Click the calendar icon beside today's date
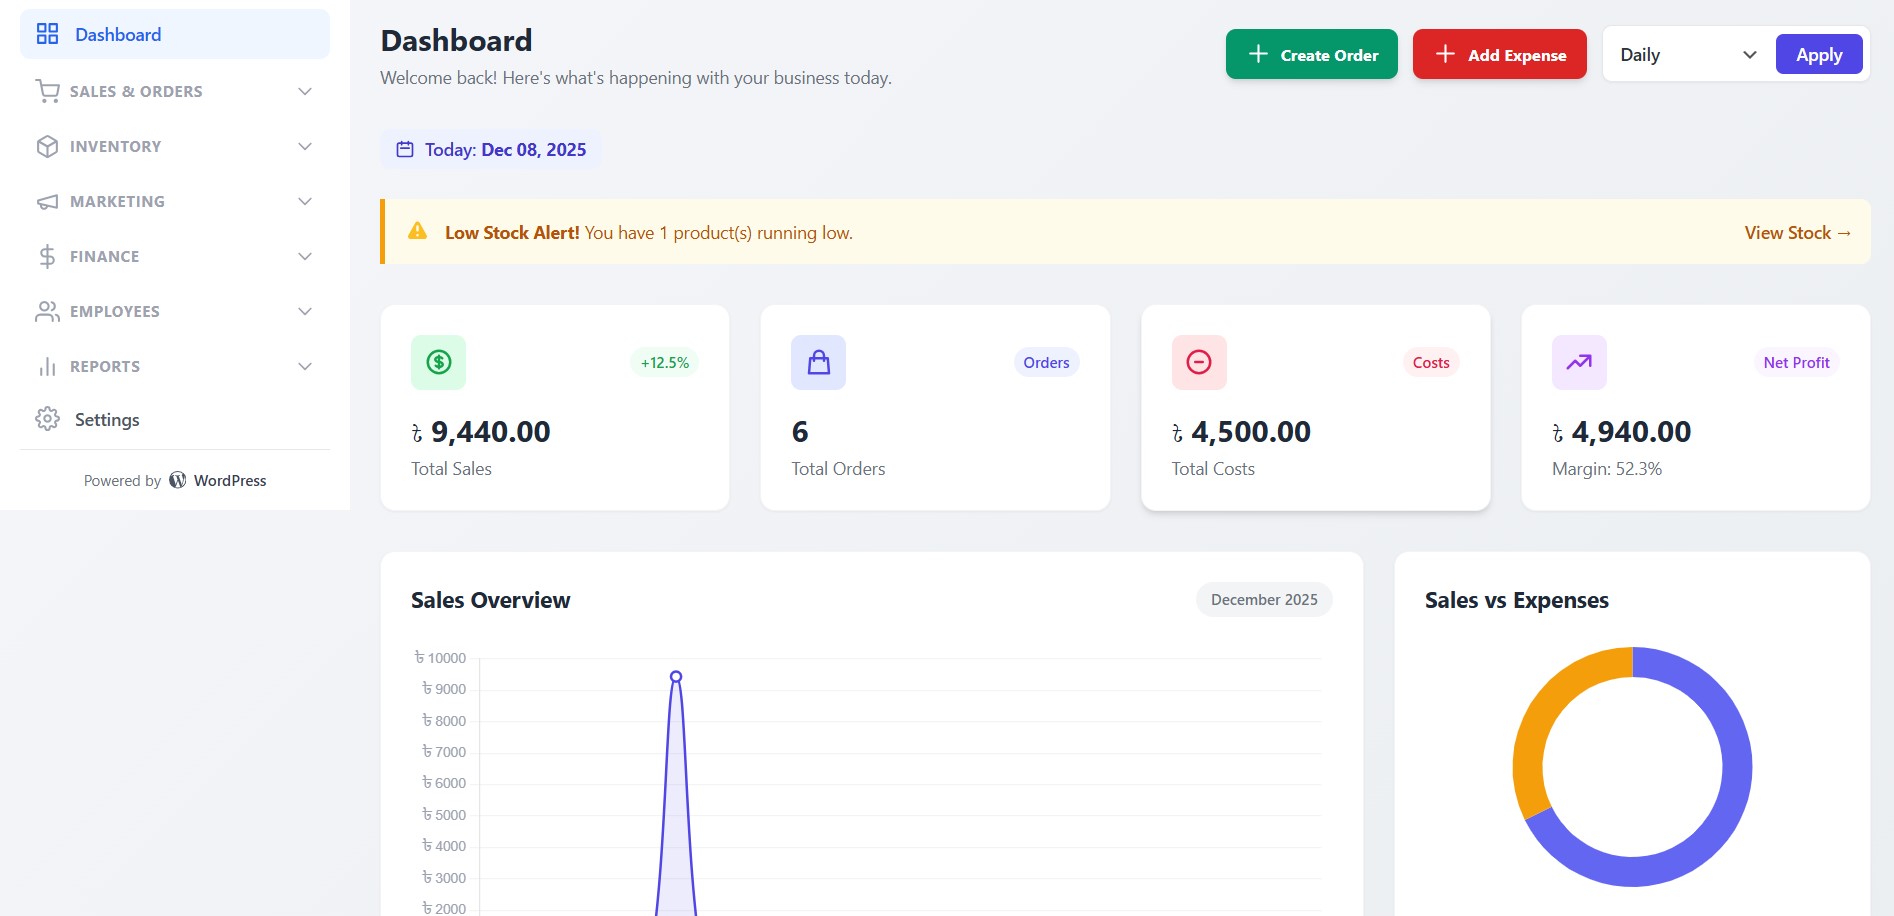Viewport: 1894px width, 916px height. coord(405,148)
